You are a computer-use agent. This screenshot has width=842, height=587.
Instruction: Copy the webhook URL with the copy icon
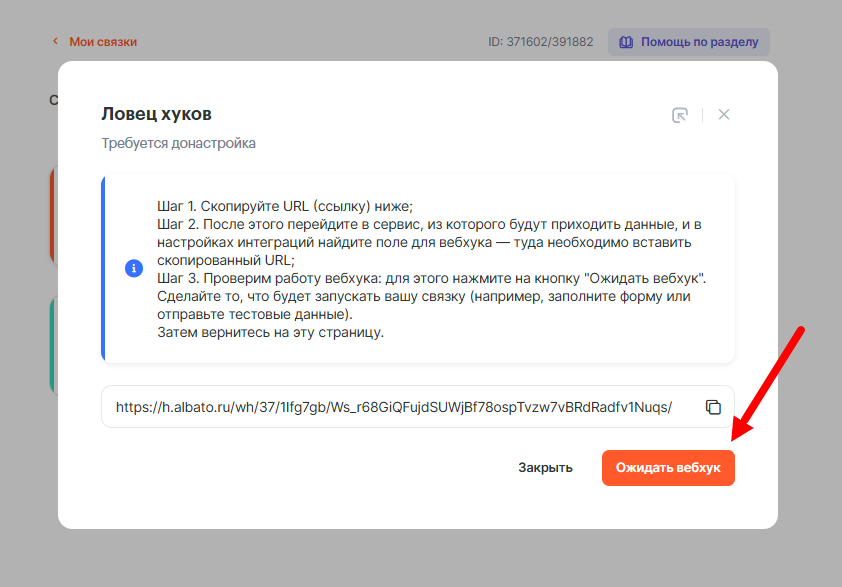713,407
